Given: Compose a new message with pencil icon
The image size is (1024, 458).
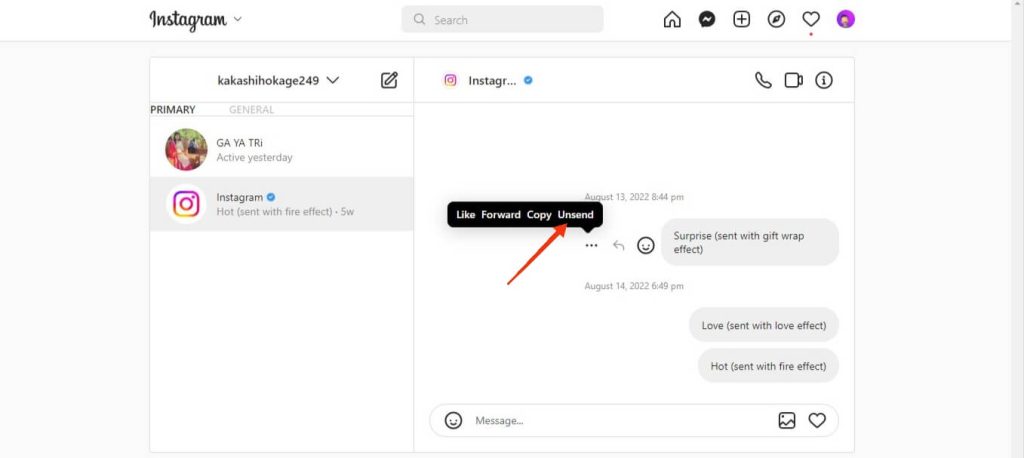Looking at the screenshot, I should pos(389,80).
